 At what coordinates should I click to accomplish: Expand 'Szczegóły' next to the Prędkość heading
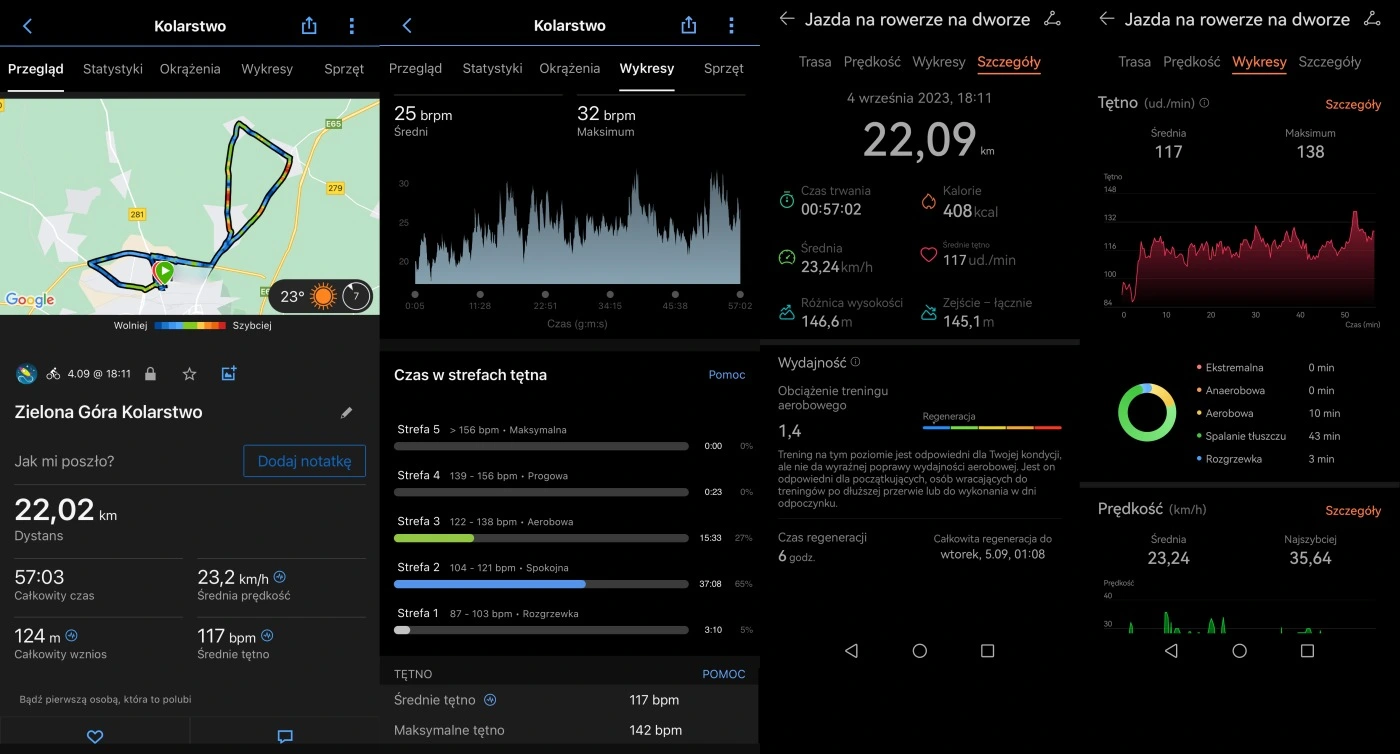(x=1353, y=510)
